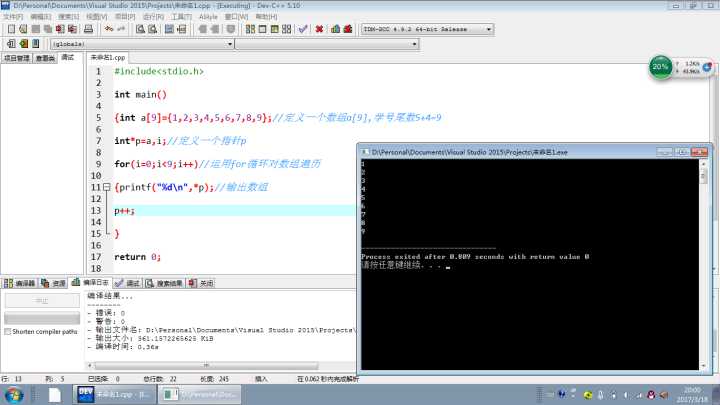Click the Save file toolbar icon
This screenshot has height=405, width=720.
pos(35,29)
